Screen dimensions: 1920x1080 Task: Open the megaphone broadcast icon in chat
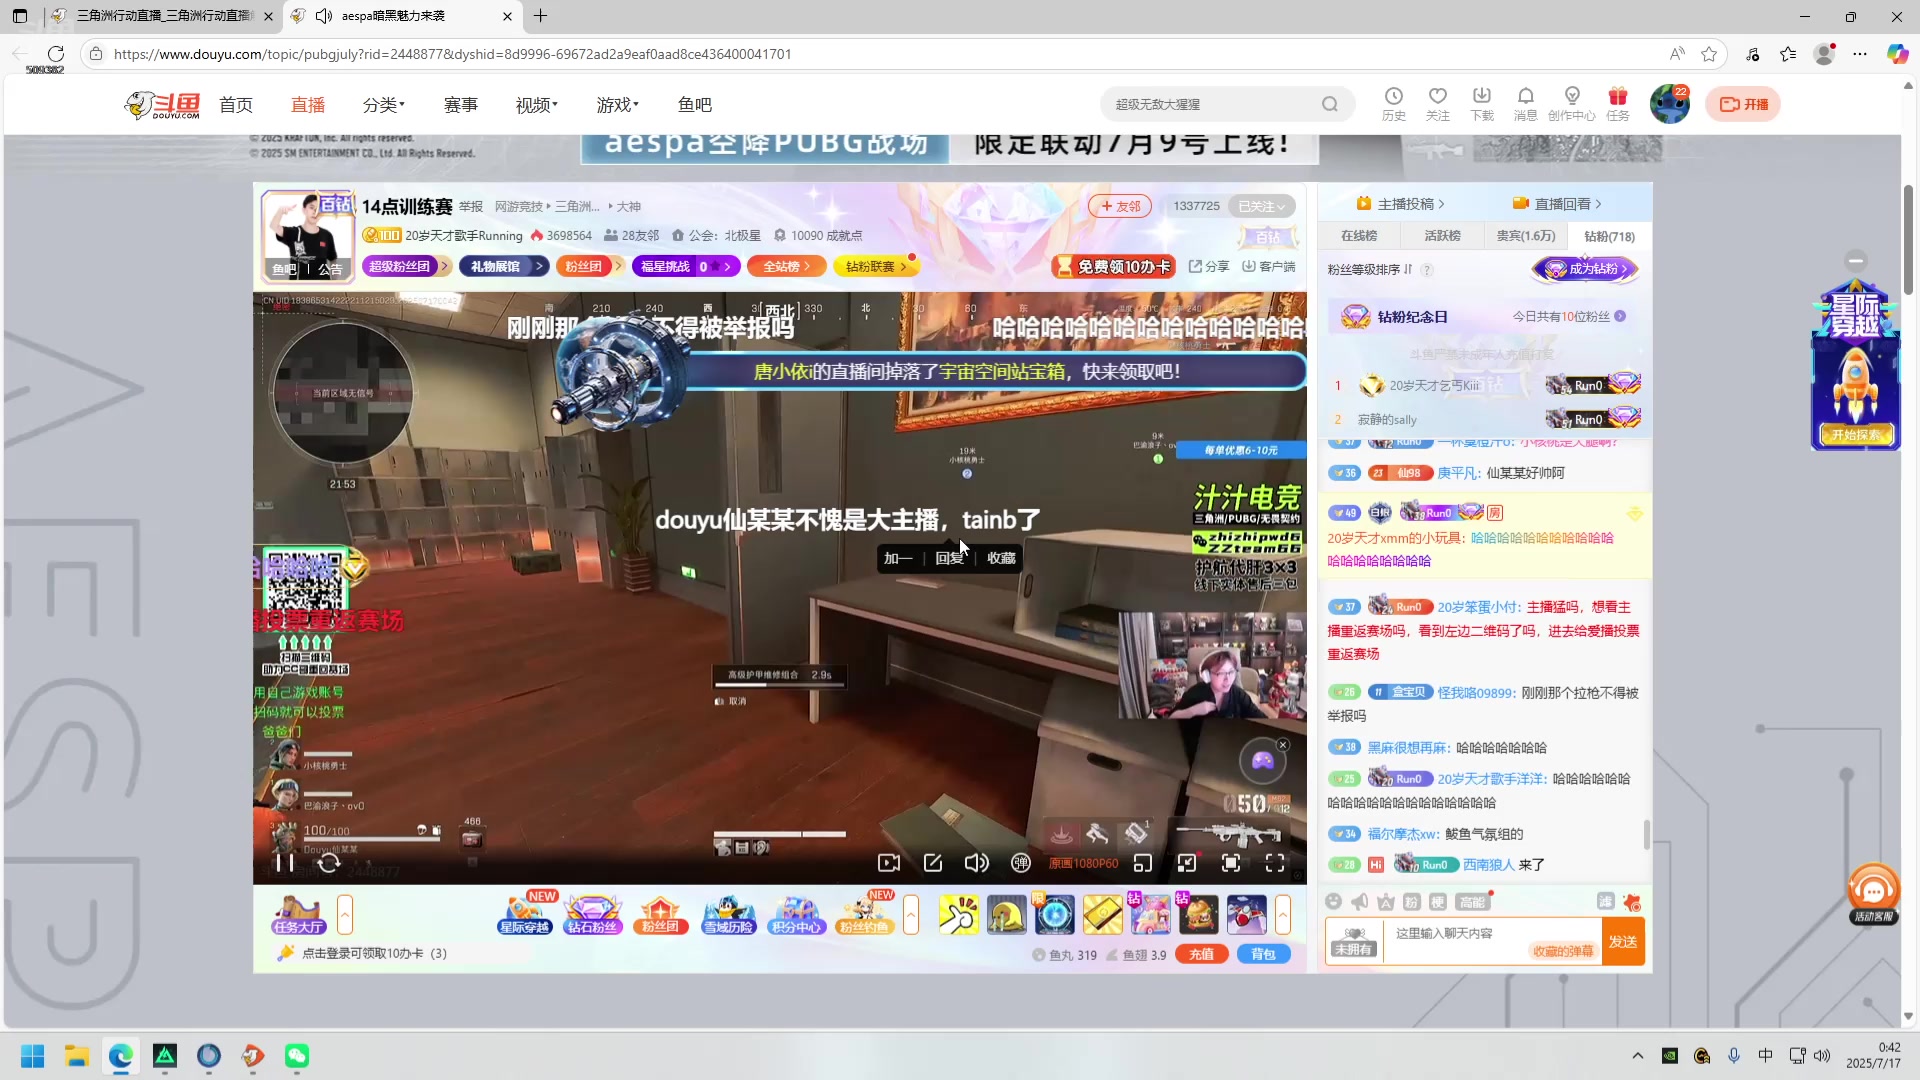pyautogui.click(x=1360, y=902)
